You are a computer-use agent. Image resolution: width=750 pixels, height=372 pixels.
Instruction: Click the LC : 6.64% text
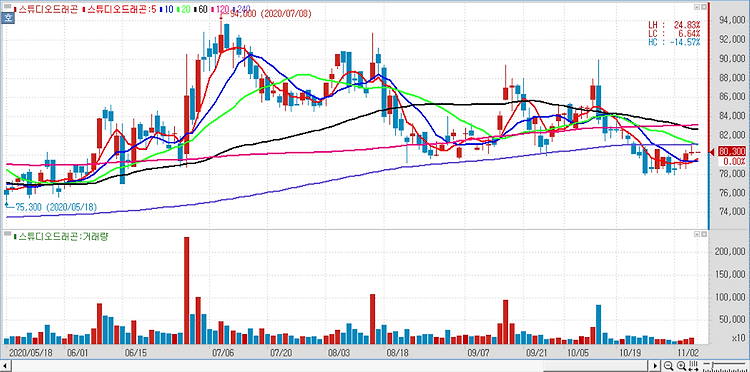(674, 33)
